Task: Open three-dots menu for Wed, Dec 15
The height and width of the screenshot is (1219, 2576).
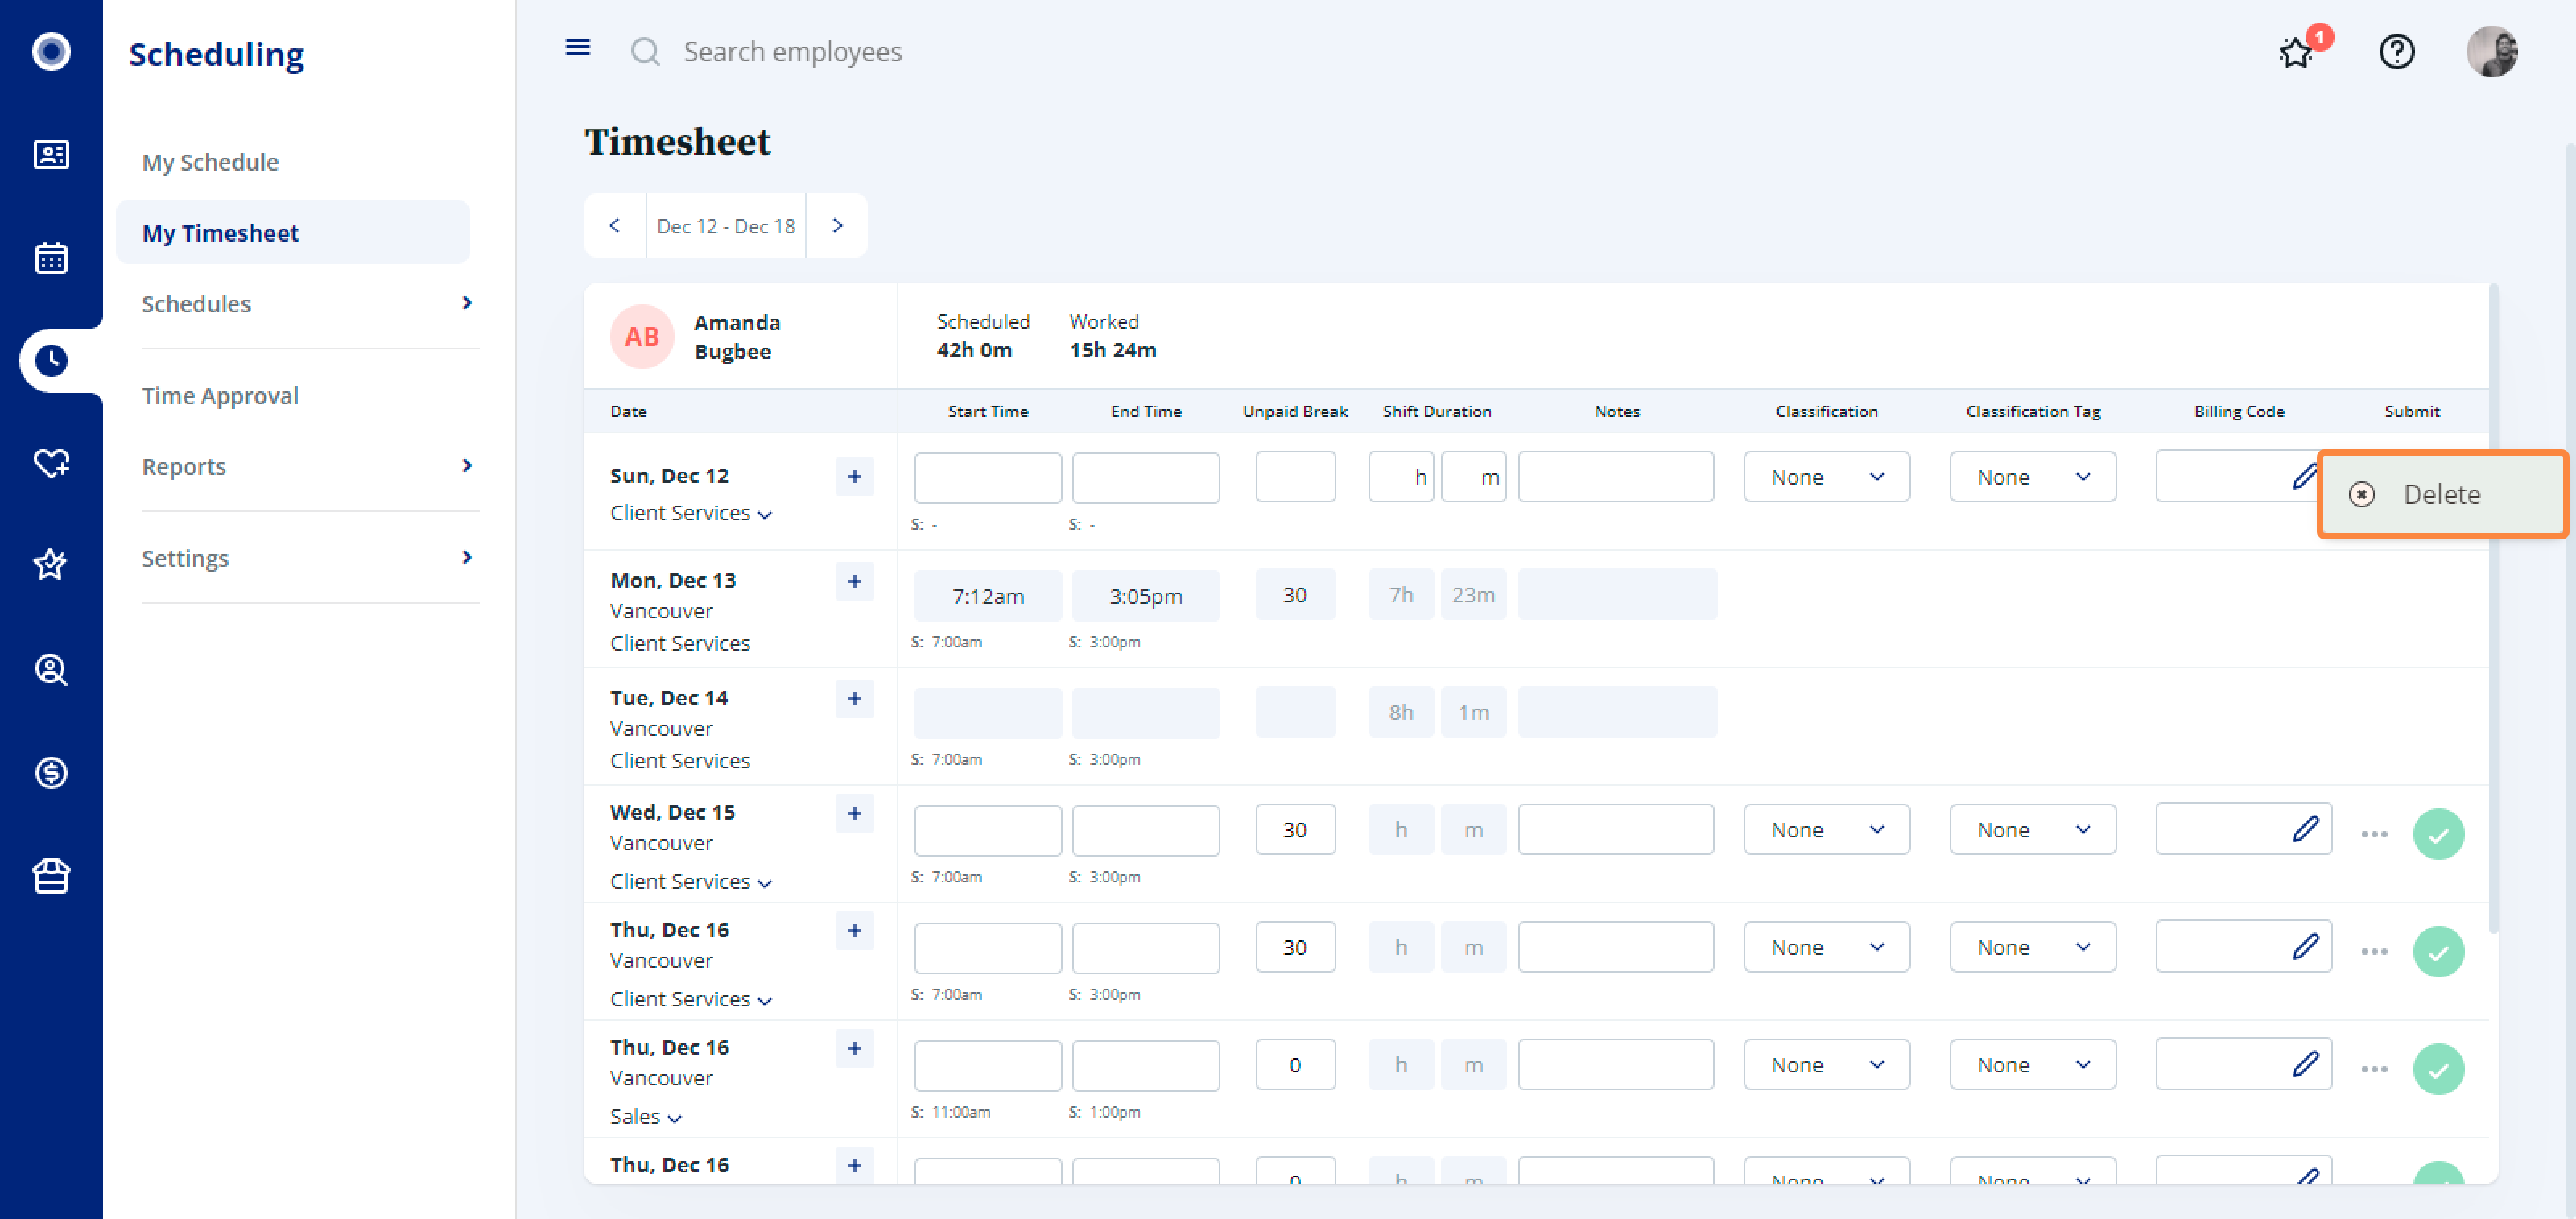Action: (x=2374, y=834)
